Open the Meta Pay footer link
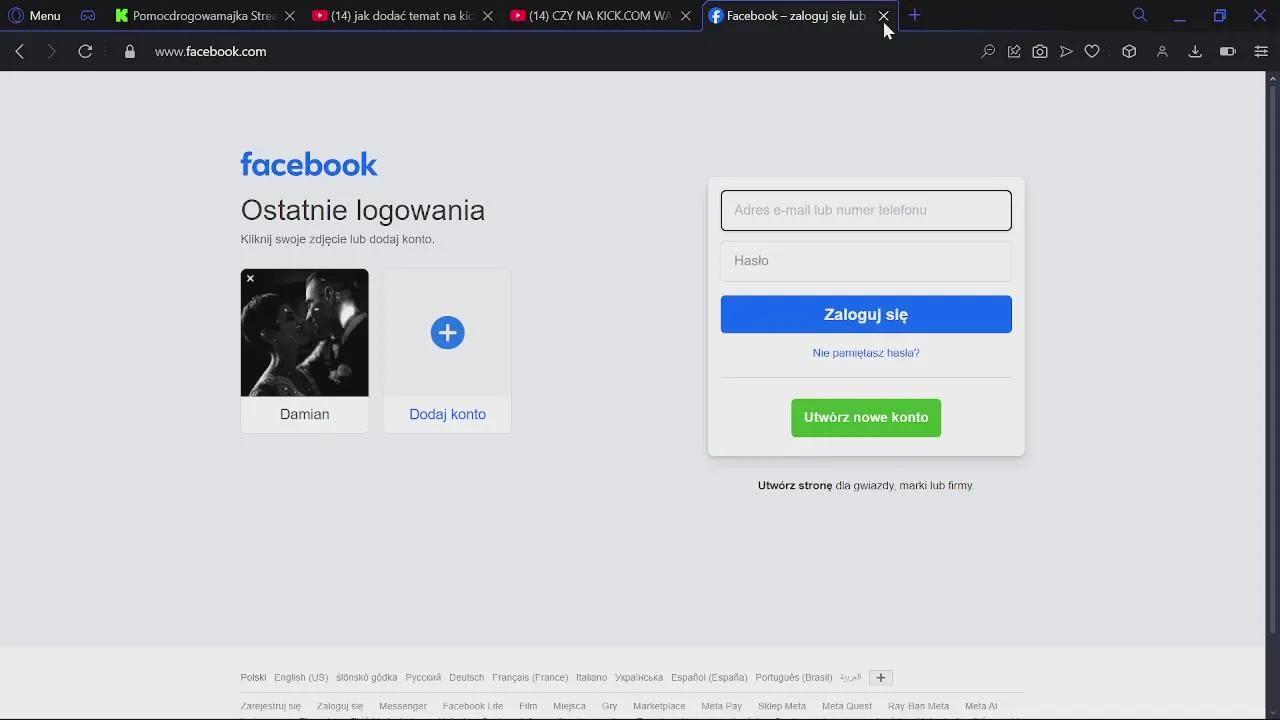Screen dimensions: 1280x720 click(x=722, y=706)
